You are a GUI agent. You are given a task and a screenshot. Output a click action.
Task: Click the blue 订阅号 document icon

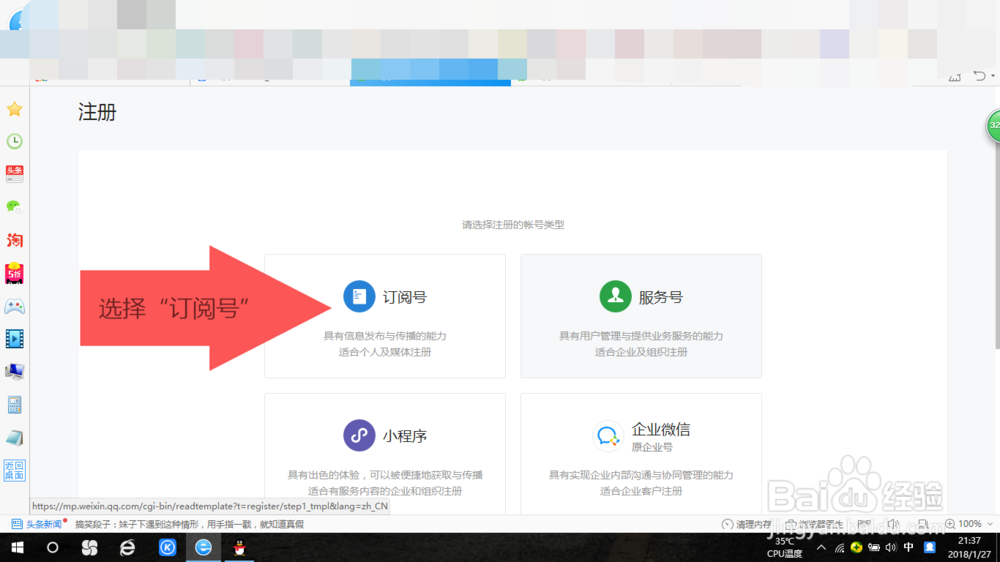(x=359, y=297)
